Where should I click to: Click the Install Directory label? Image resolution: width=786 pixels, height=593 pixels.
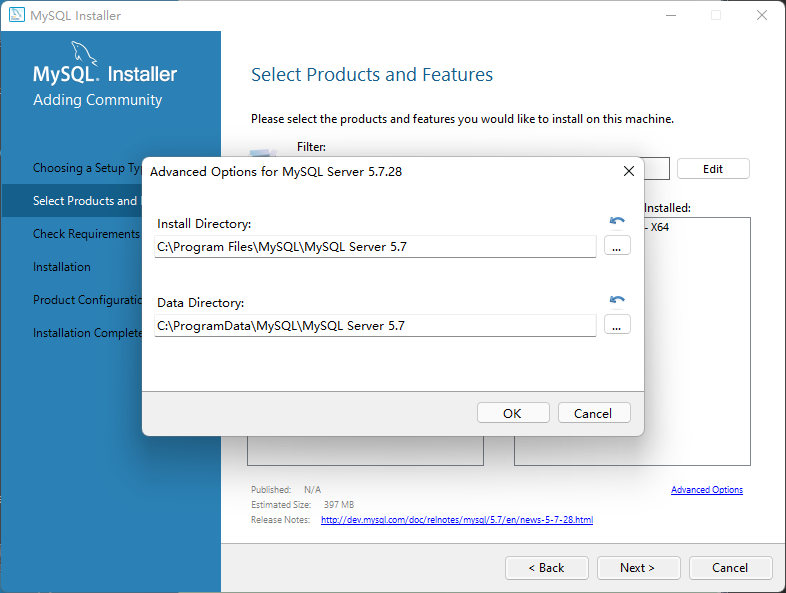204,224
